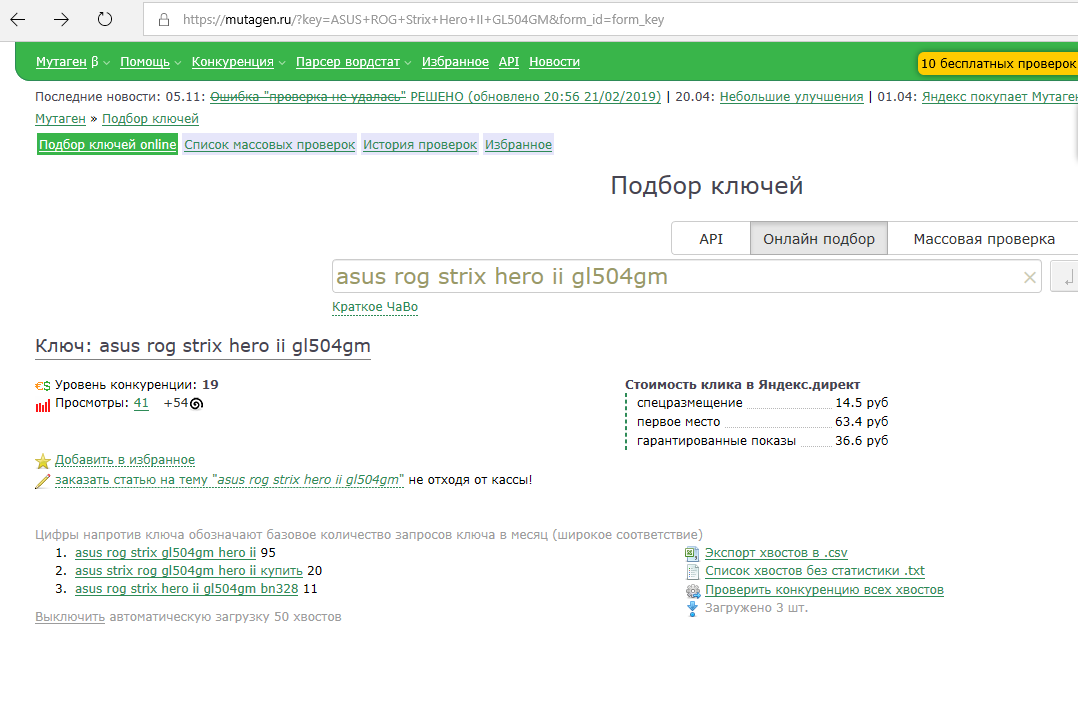Open keyword asus rog strix gl504gm hero ii
The height and width of the screenshot is (703, 1078).
(x=166, y=553)
